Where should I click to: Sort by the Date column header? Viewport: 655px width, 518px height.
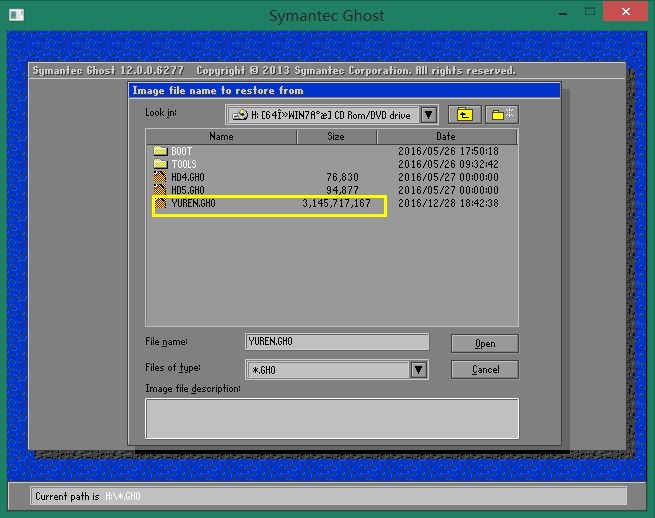click(447, 137)
